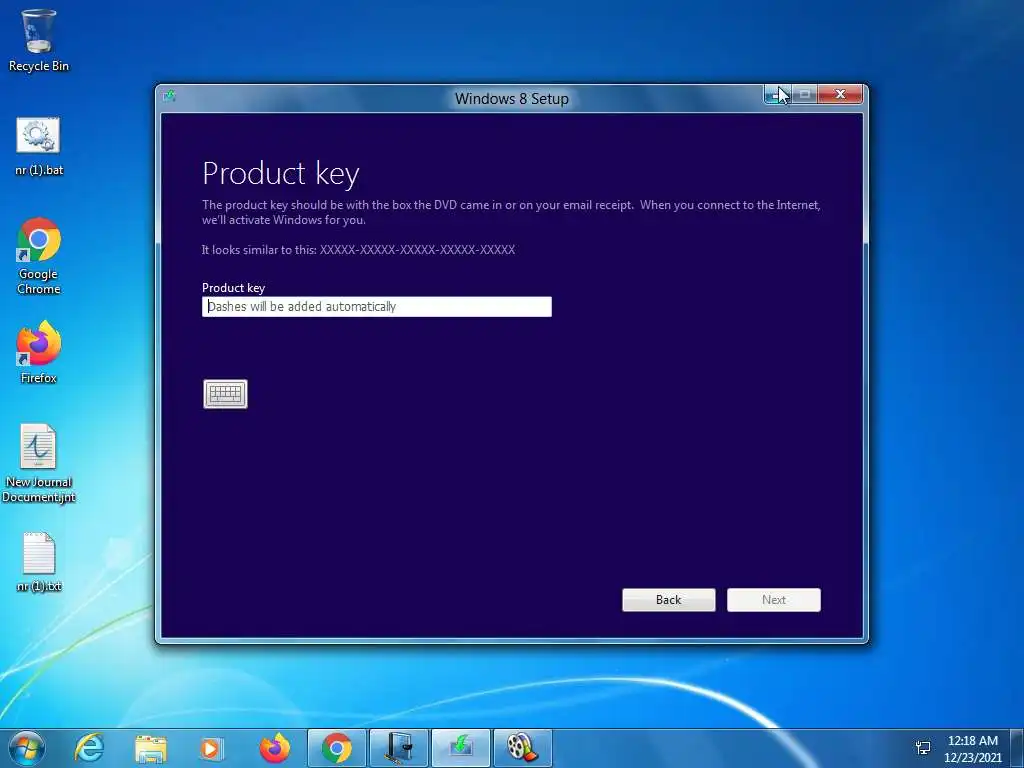Go back with the Back button
The image size is (1024, 768).
(x=669, y=600)
